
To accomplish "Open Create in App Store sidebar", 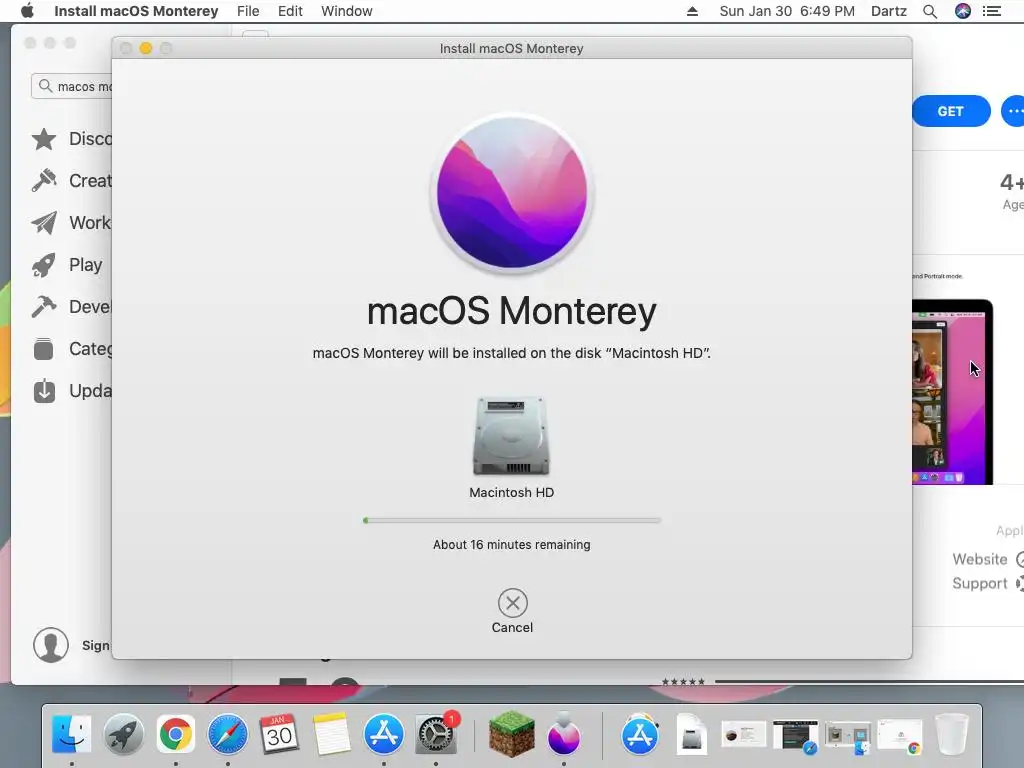I will coord(72,180).
